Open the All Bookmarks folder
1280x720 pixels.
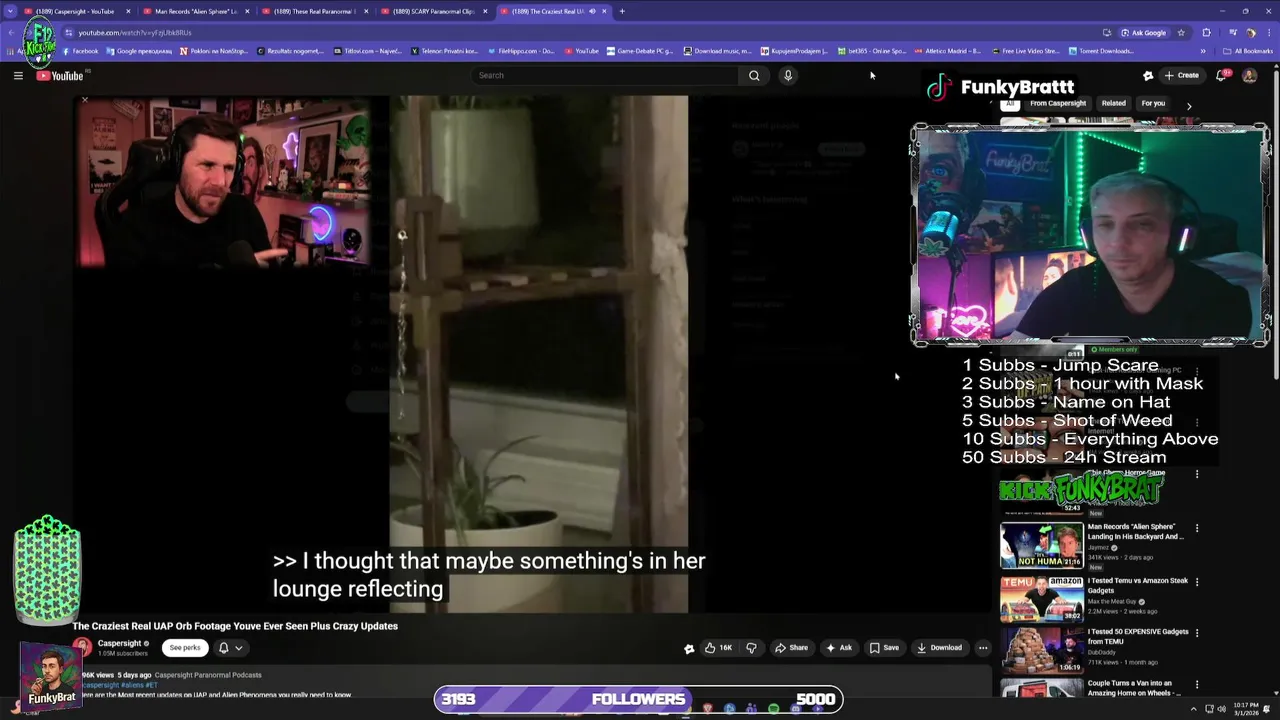tap(1248, 51)
